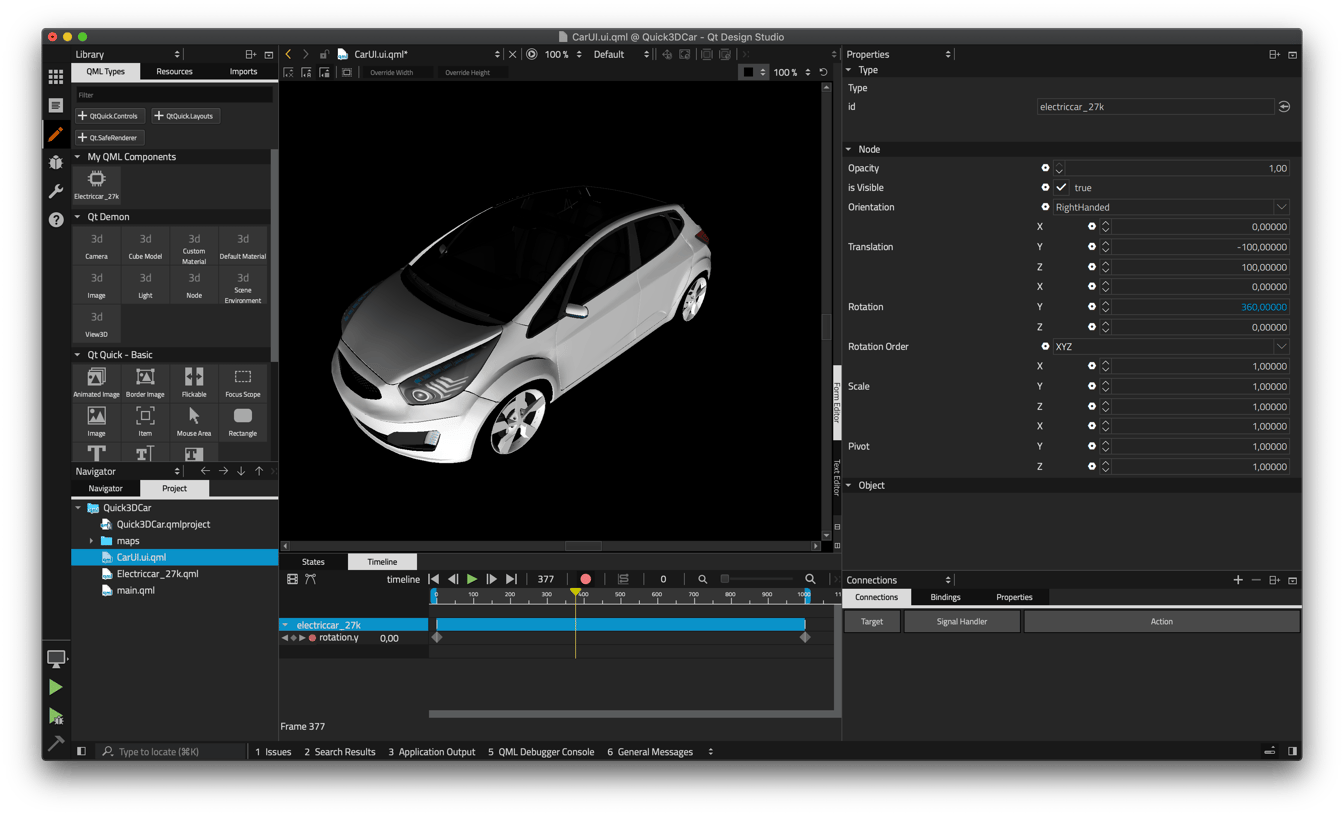This screenshot has width=1344, height=816.
Task: Toggle the left sidebar visibility button
Action: tap(82, 751)
